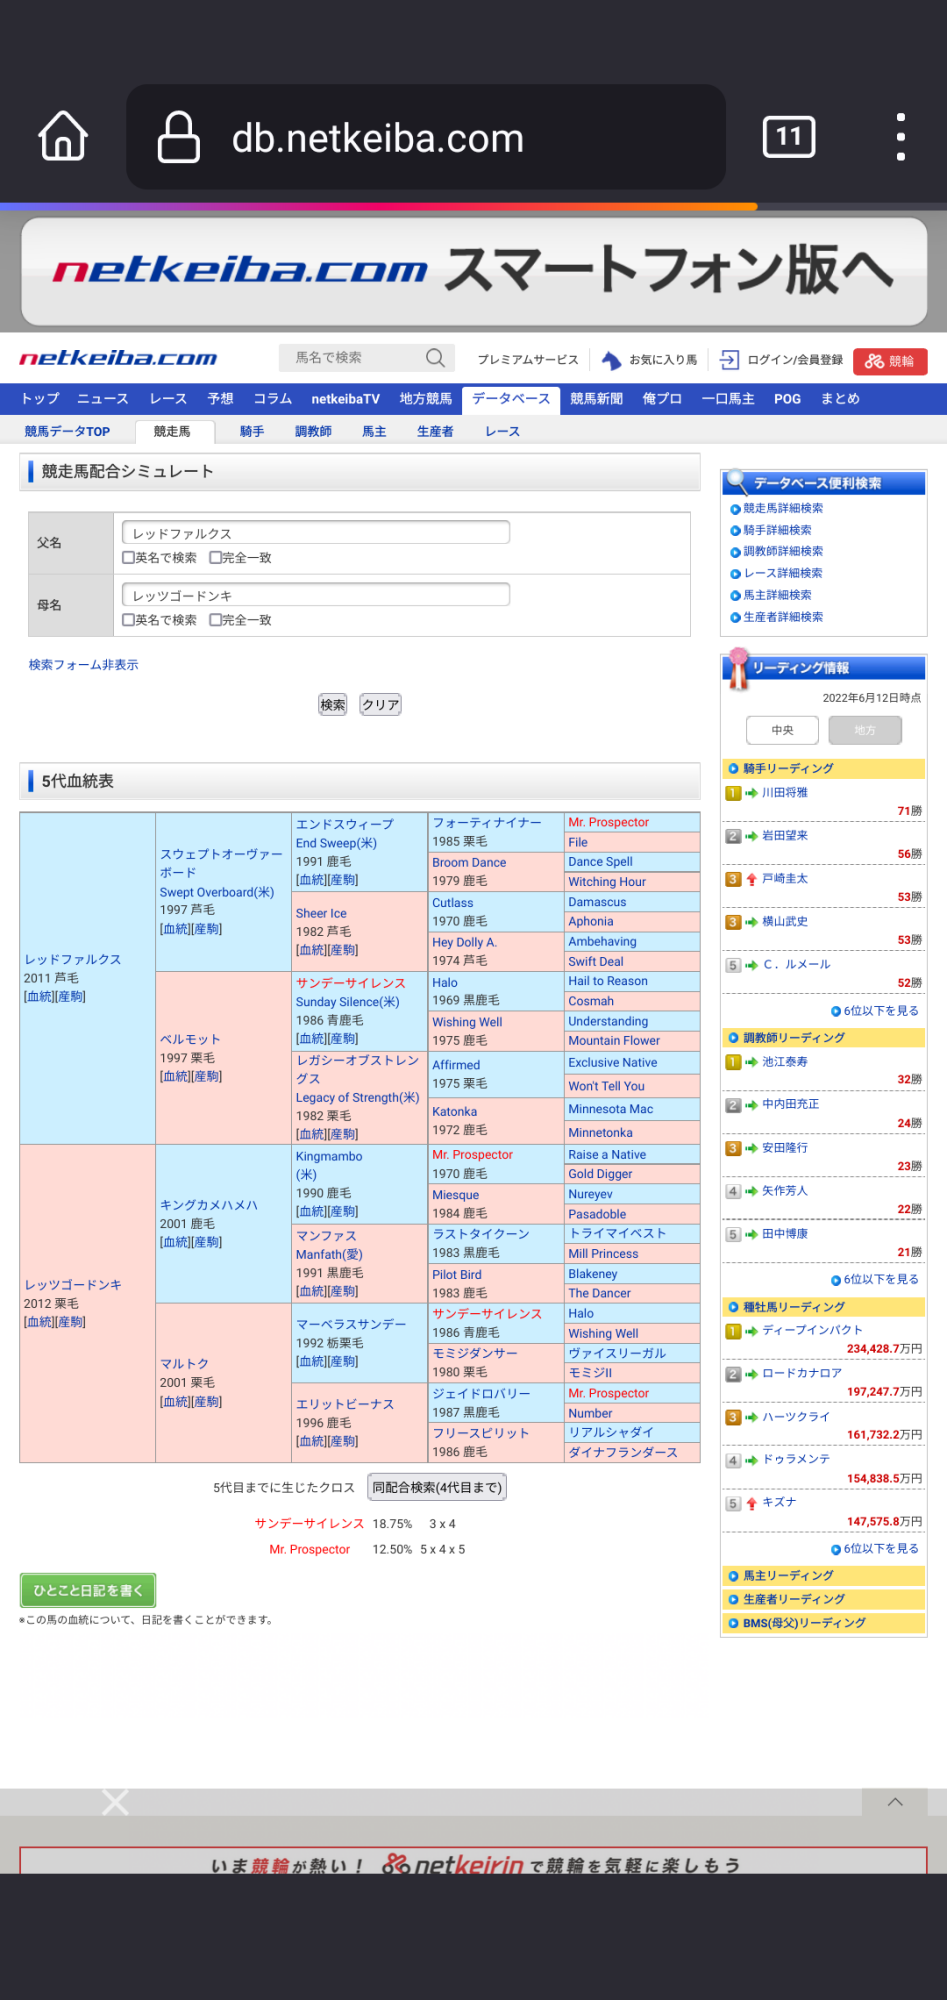This screenshot has width=947, height=2000.
Task: Switch to the 騎手 sub-tab
Action: [252, 432]
